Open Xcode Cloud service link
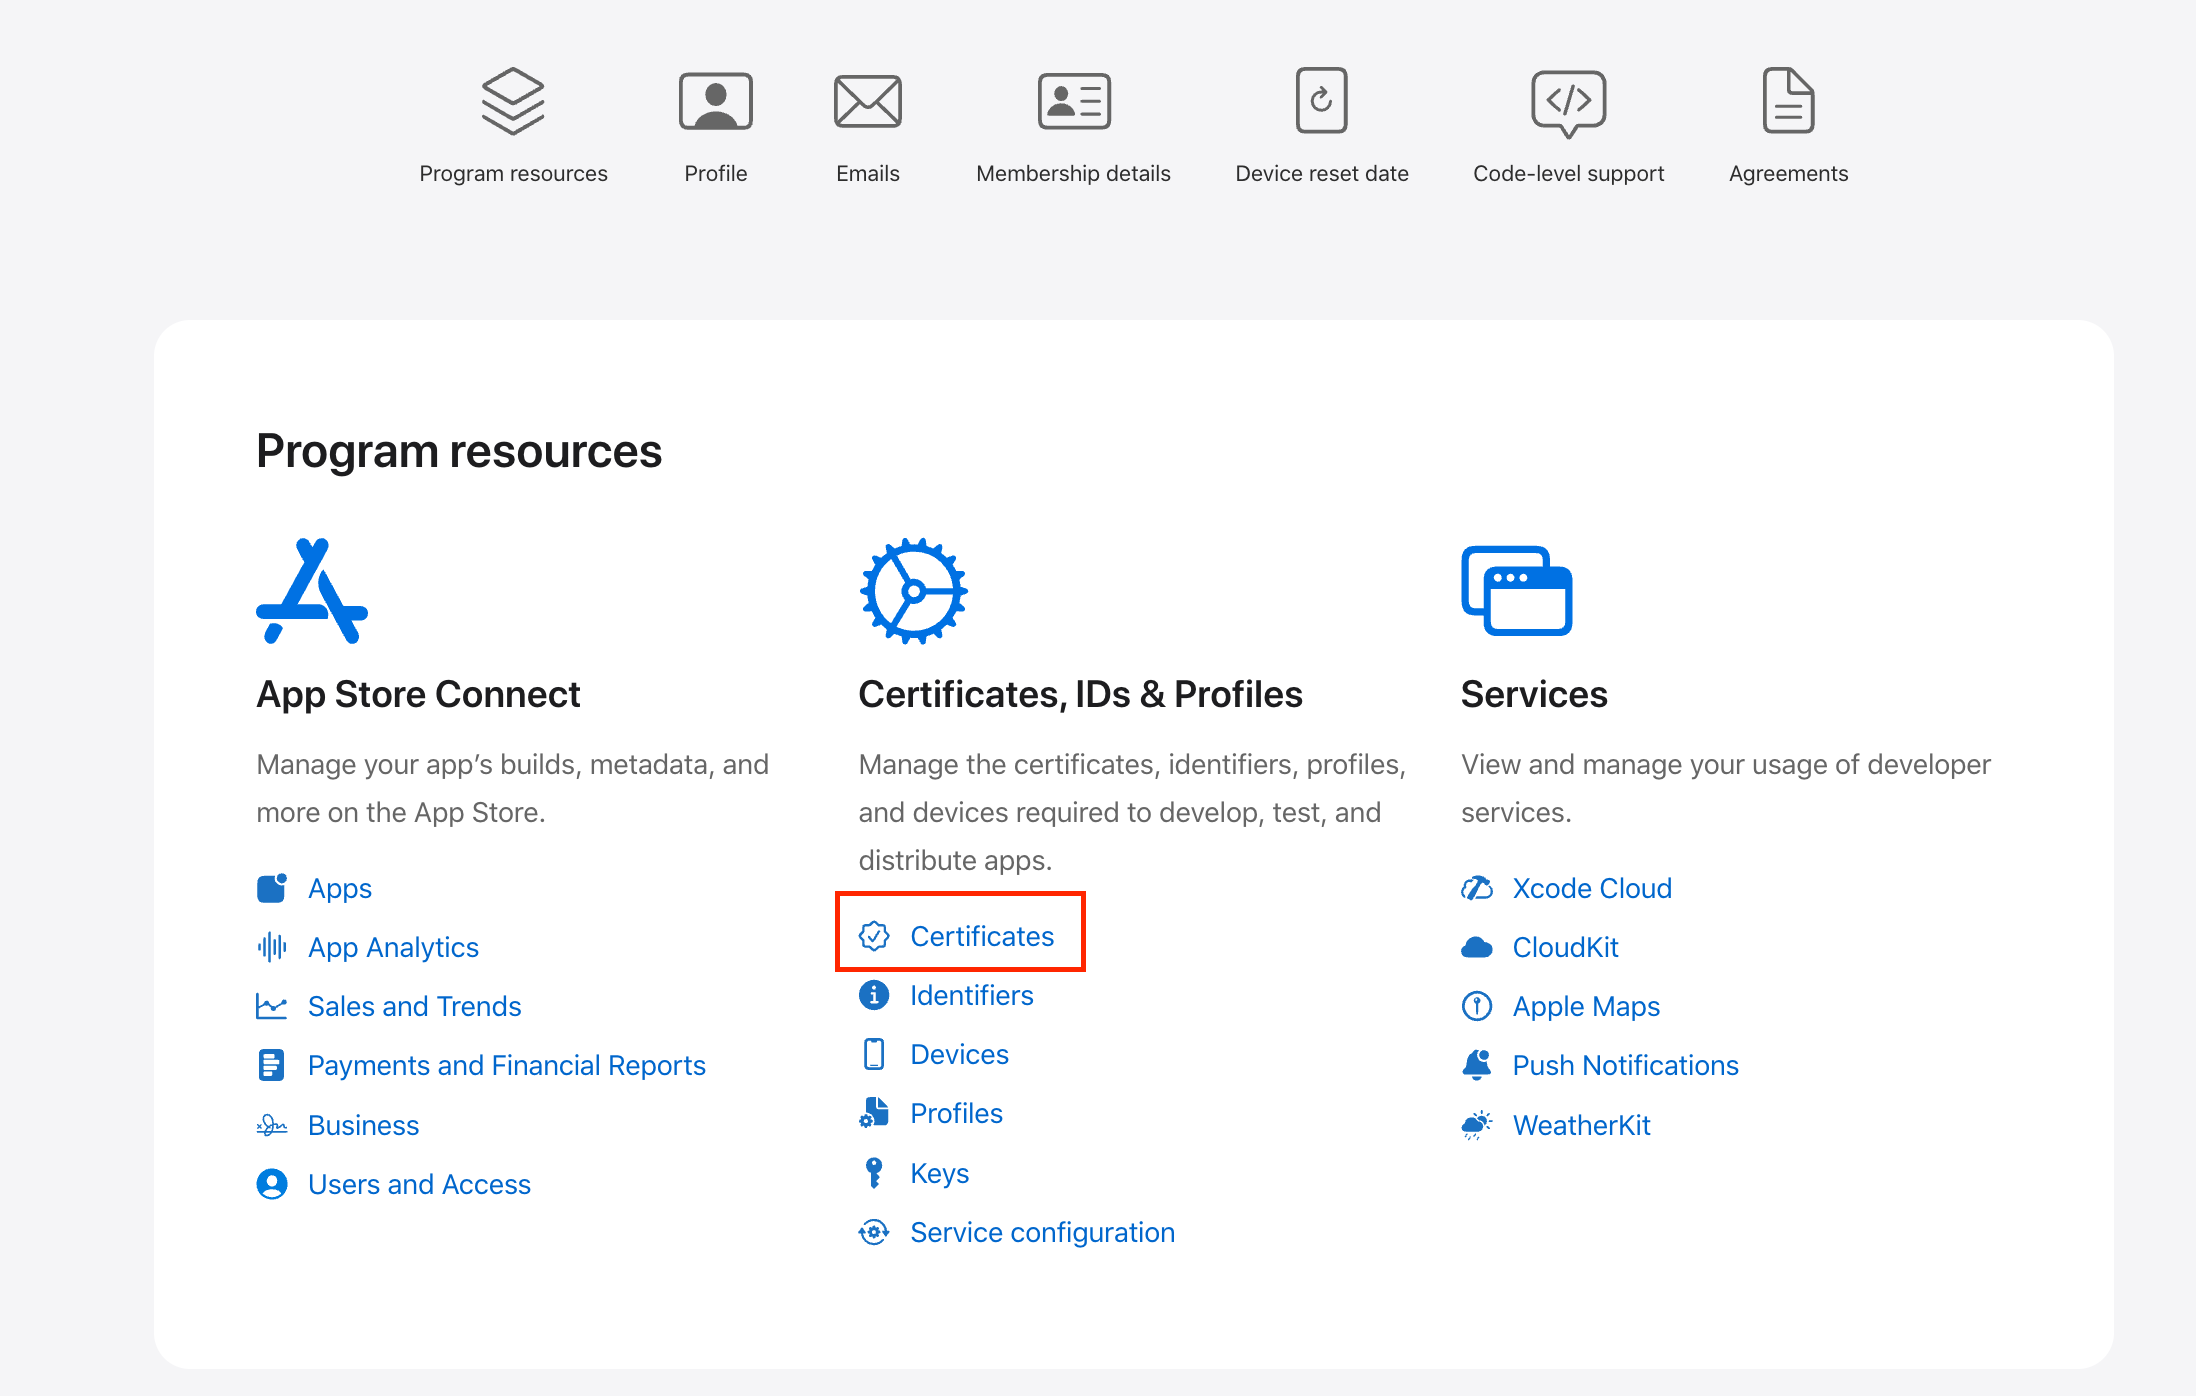Image resolution: width=2196 pixels, height=1396 pixels. point(1591,888)
